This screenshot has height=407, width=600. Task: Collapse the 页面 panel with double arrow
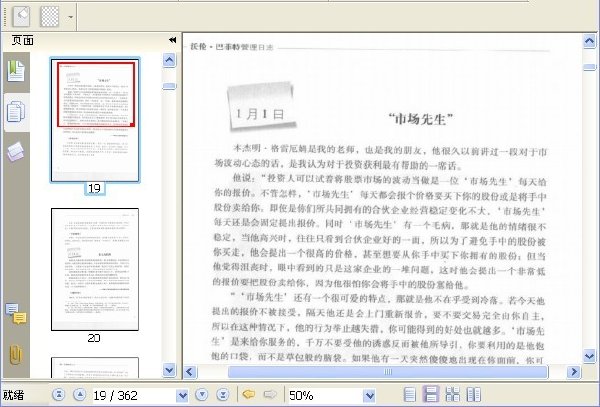point(173,40)
